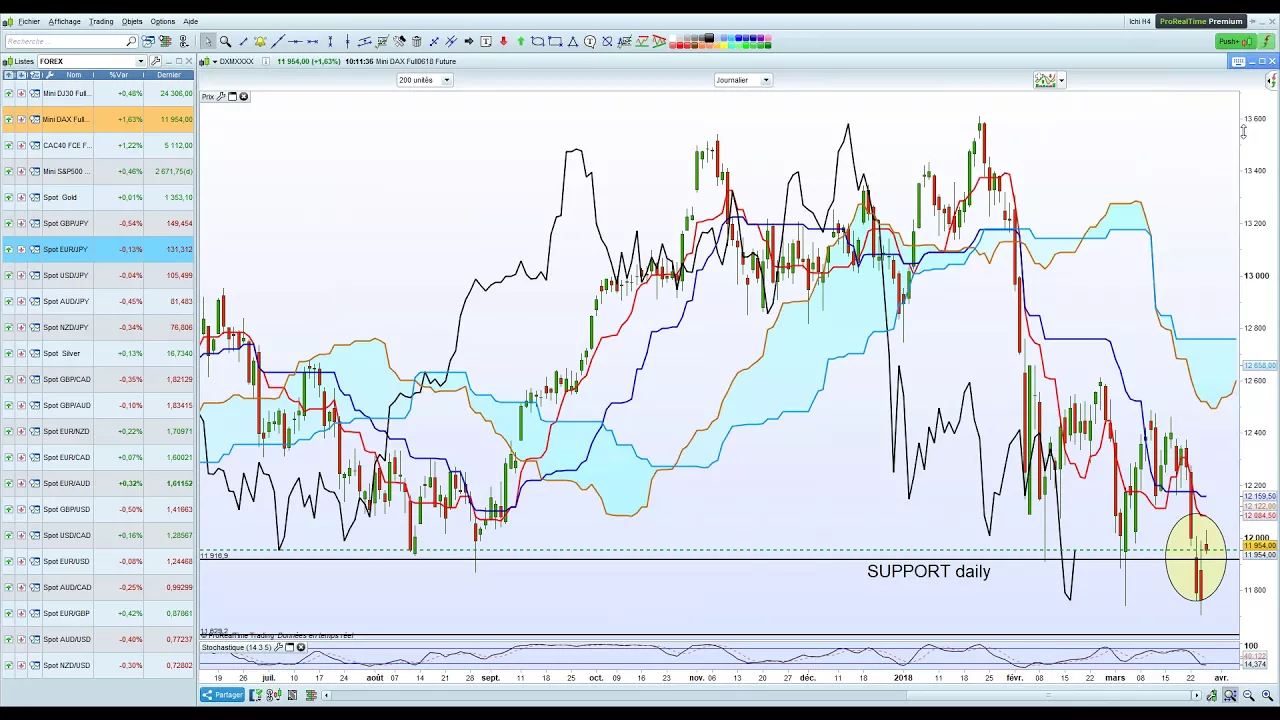The image size is (1280, 720).
Task: Click chart icon in Spot USD/CAD row
Action: click(34, 535)
